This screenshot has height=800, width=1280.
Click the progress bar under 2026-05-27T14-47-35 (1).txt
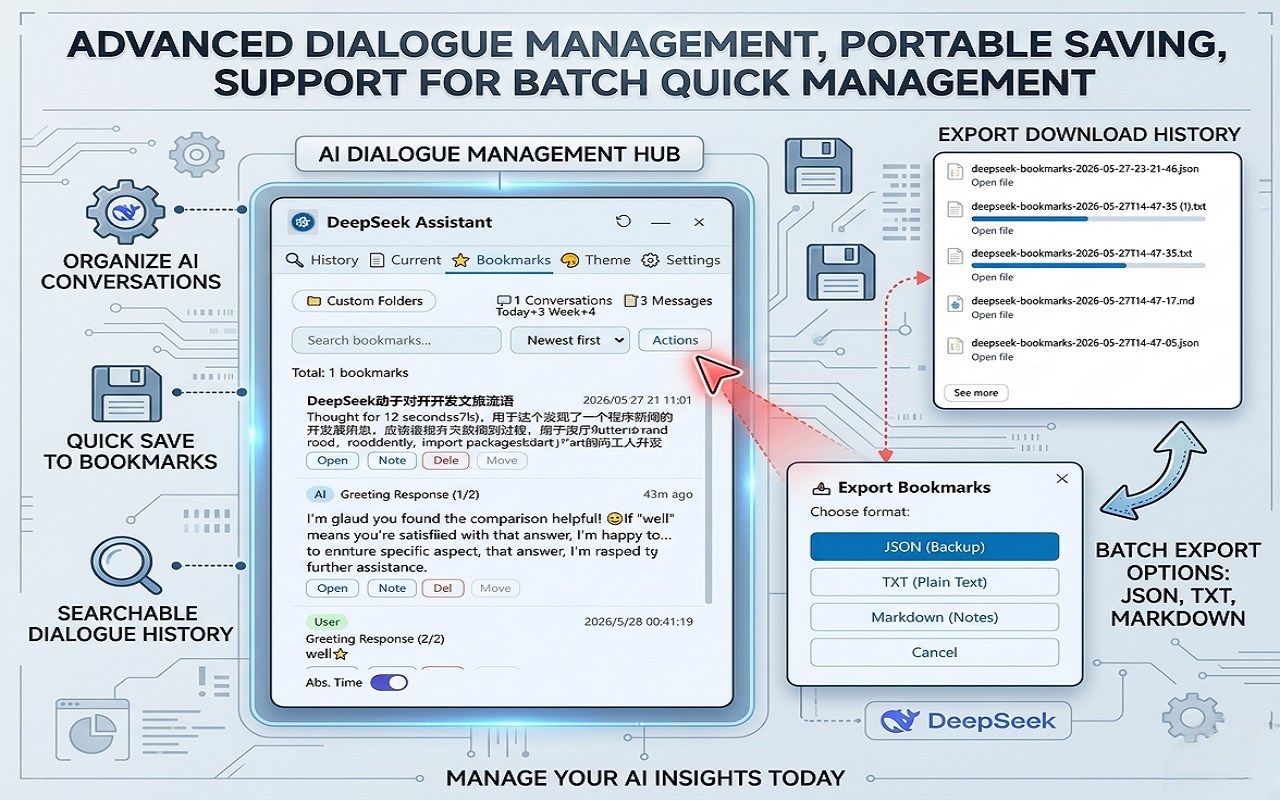[x=1088, y=219]
